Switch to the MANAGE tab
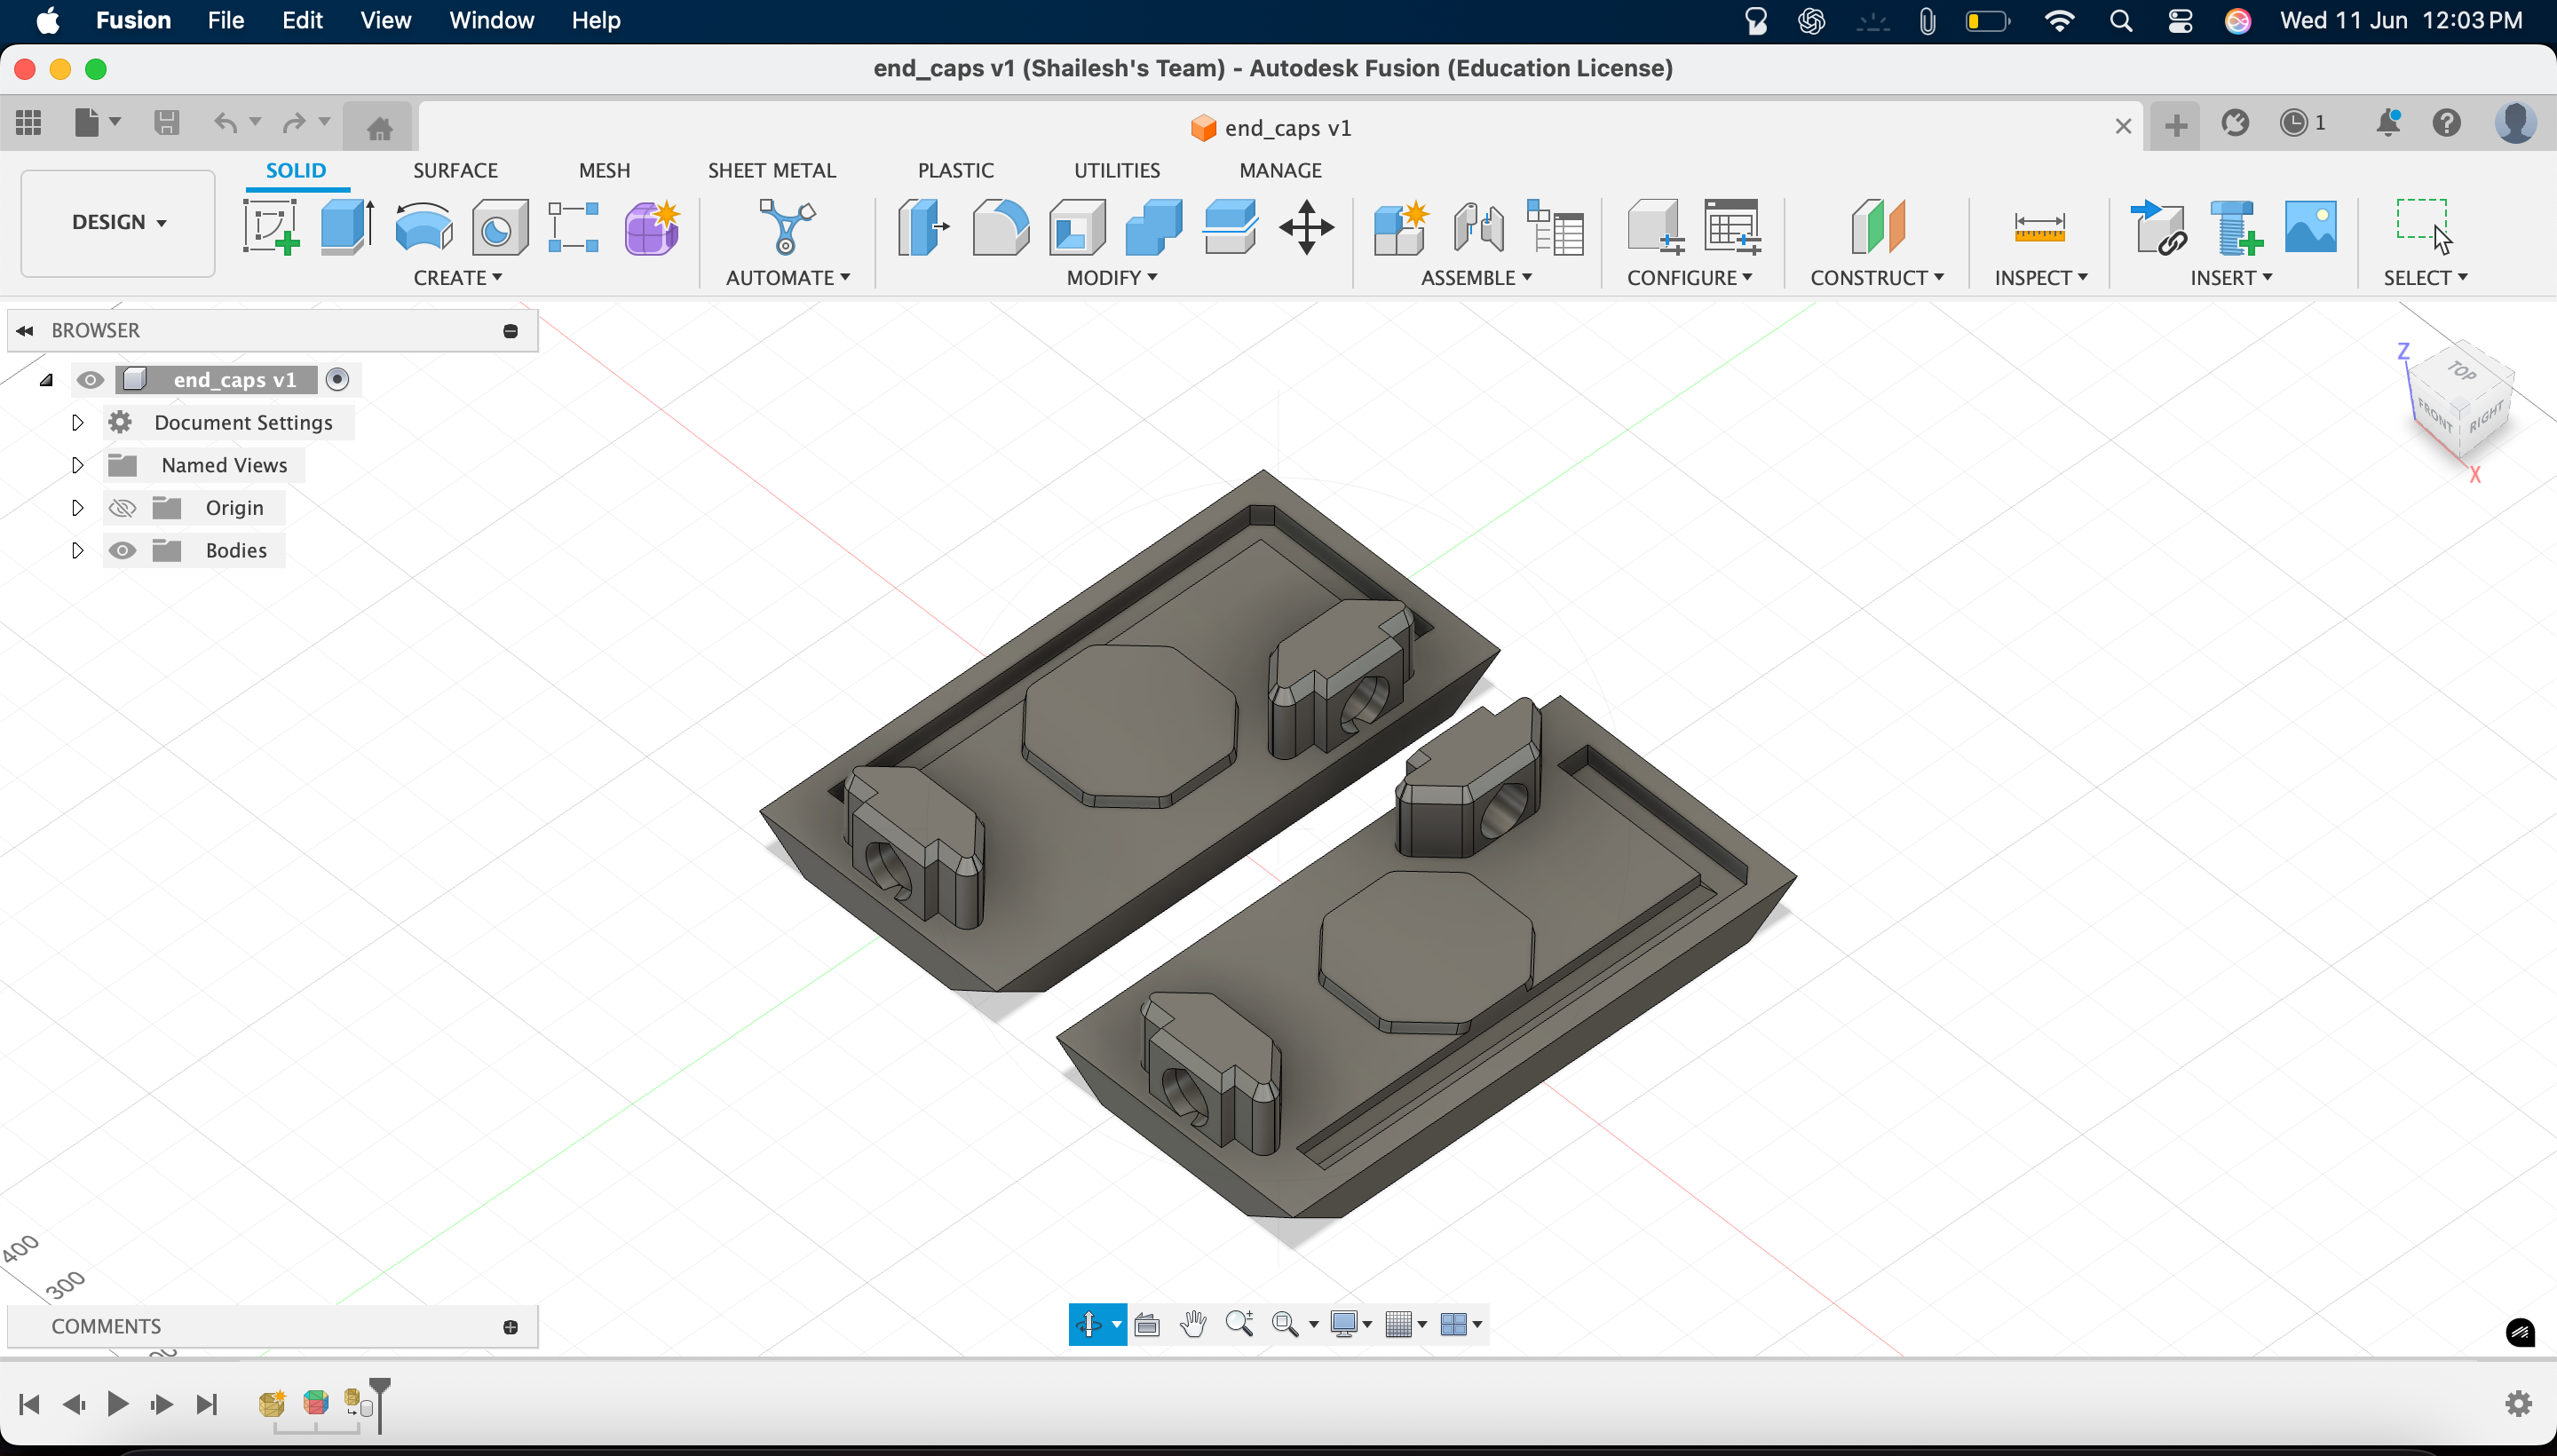2557x1456 pixels. pos(1280,170)
